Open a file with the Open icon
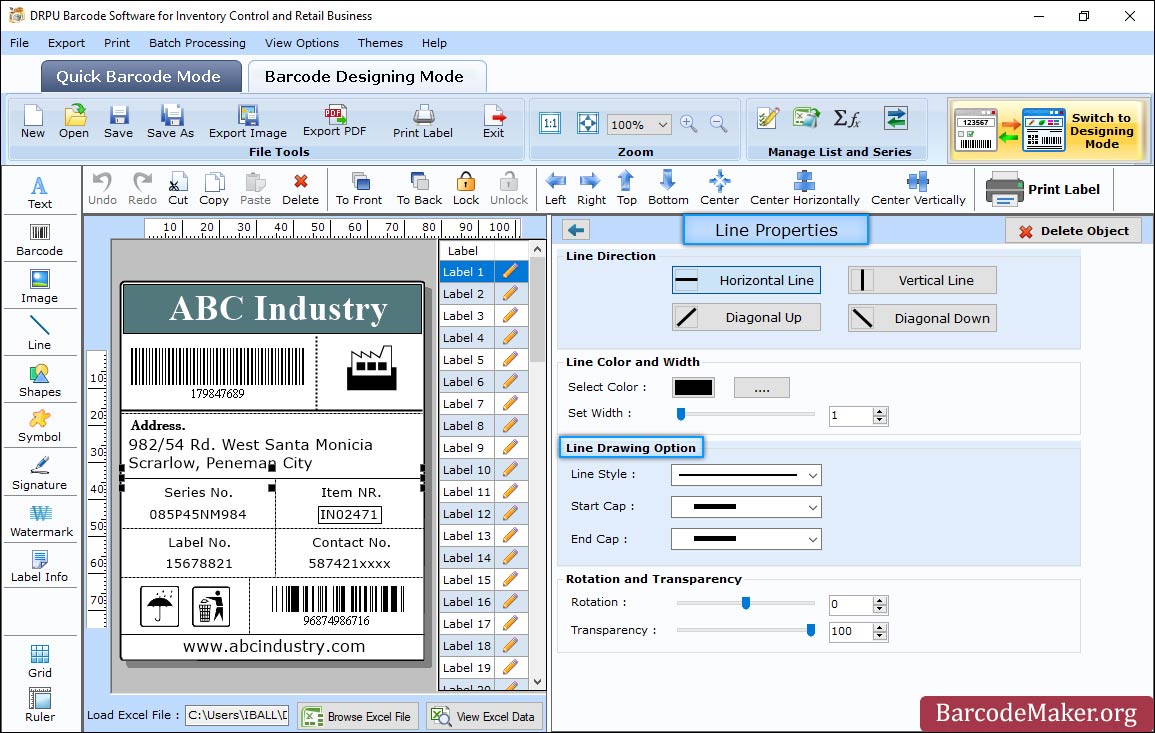This screenshot has height=733, width=1155. coord(74,122)
